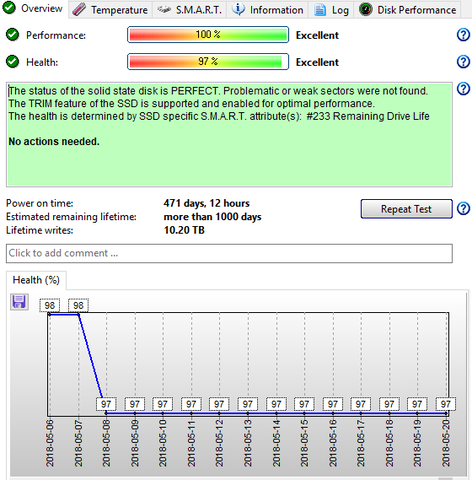Screen dimensions: 472x480
Task: Open the Overview tab
Action: click(33, 8)
